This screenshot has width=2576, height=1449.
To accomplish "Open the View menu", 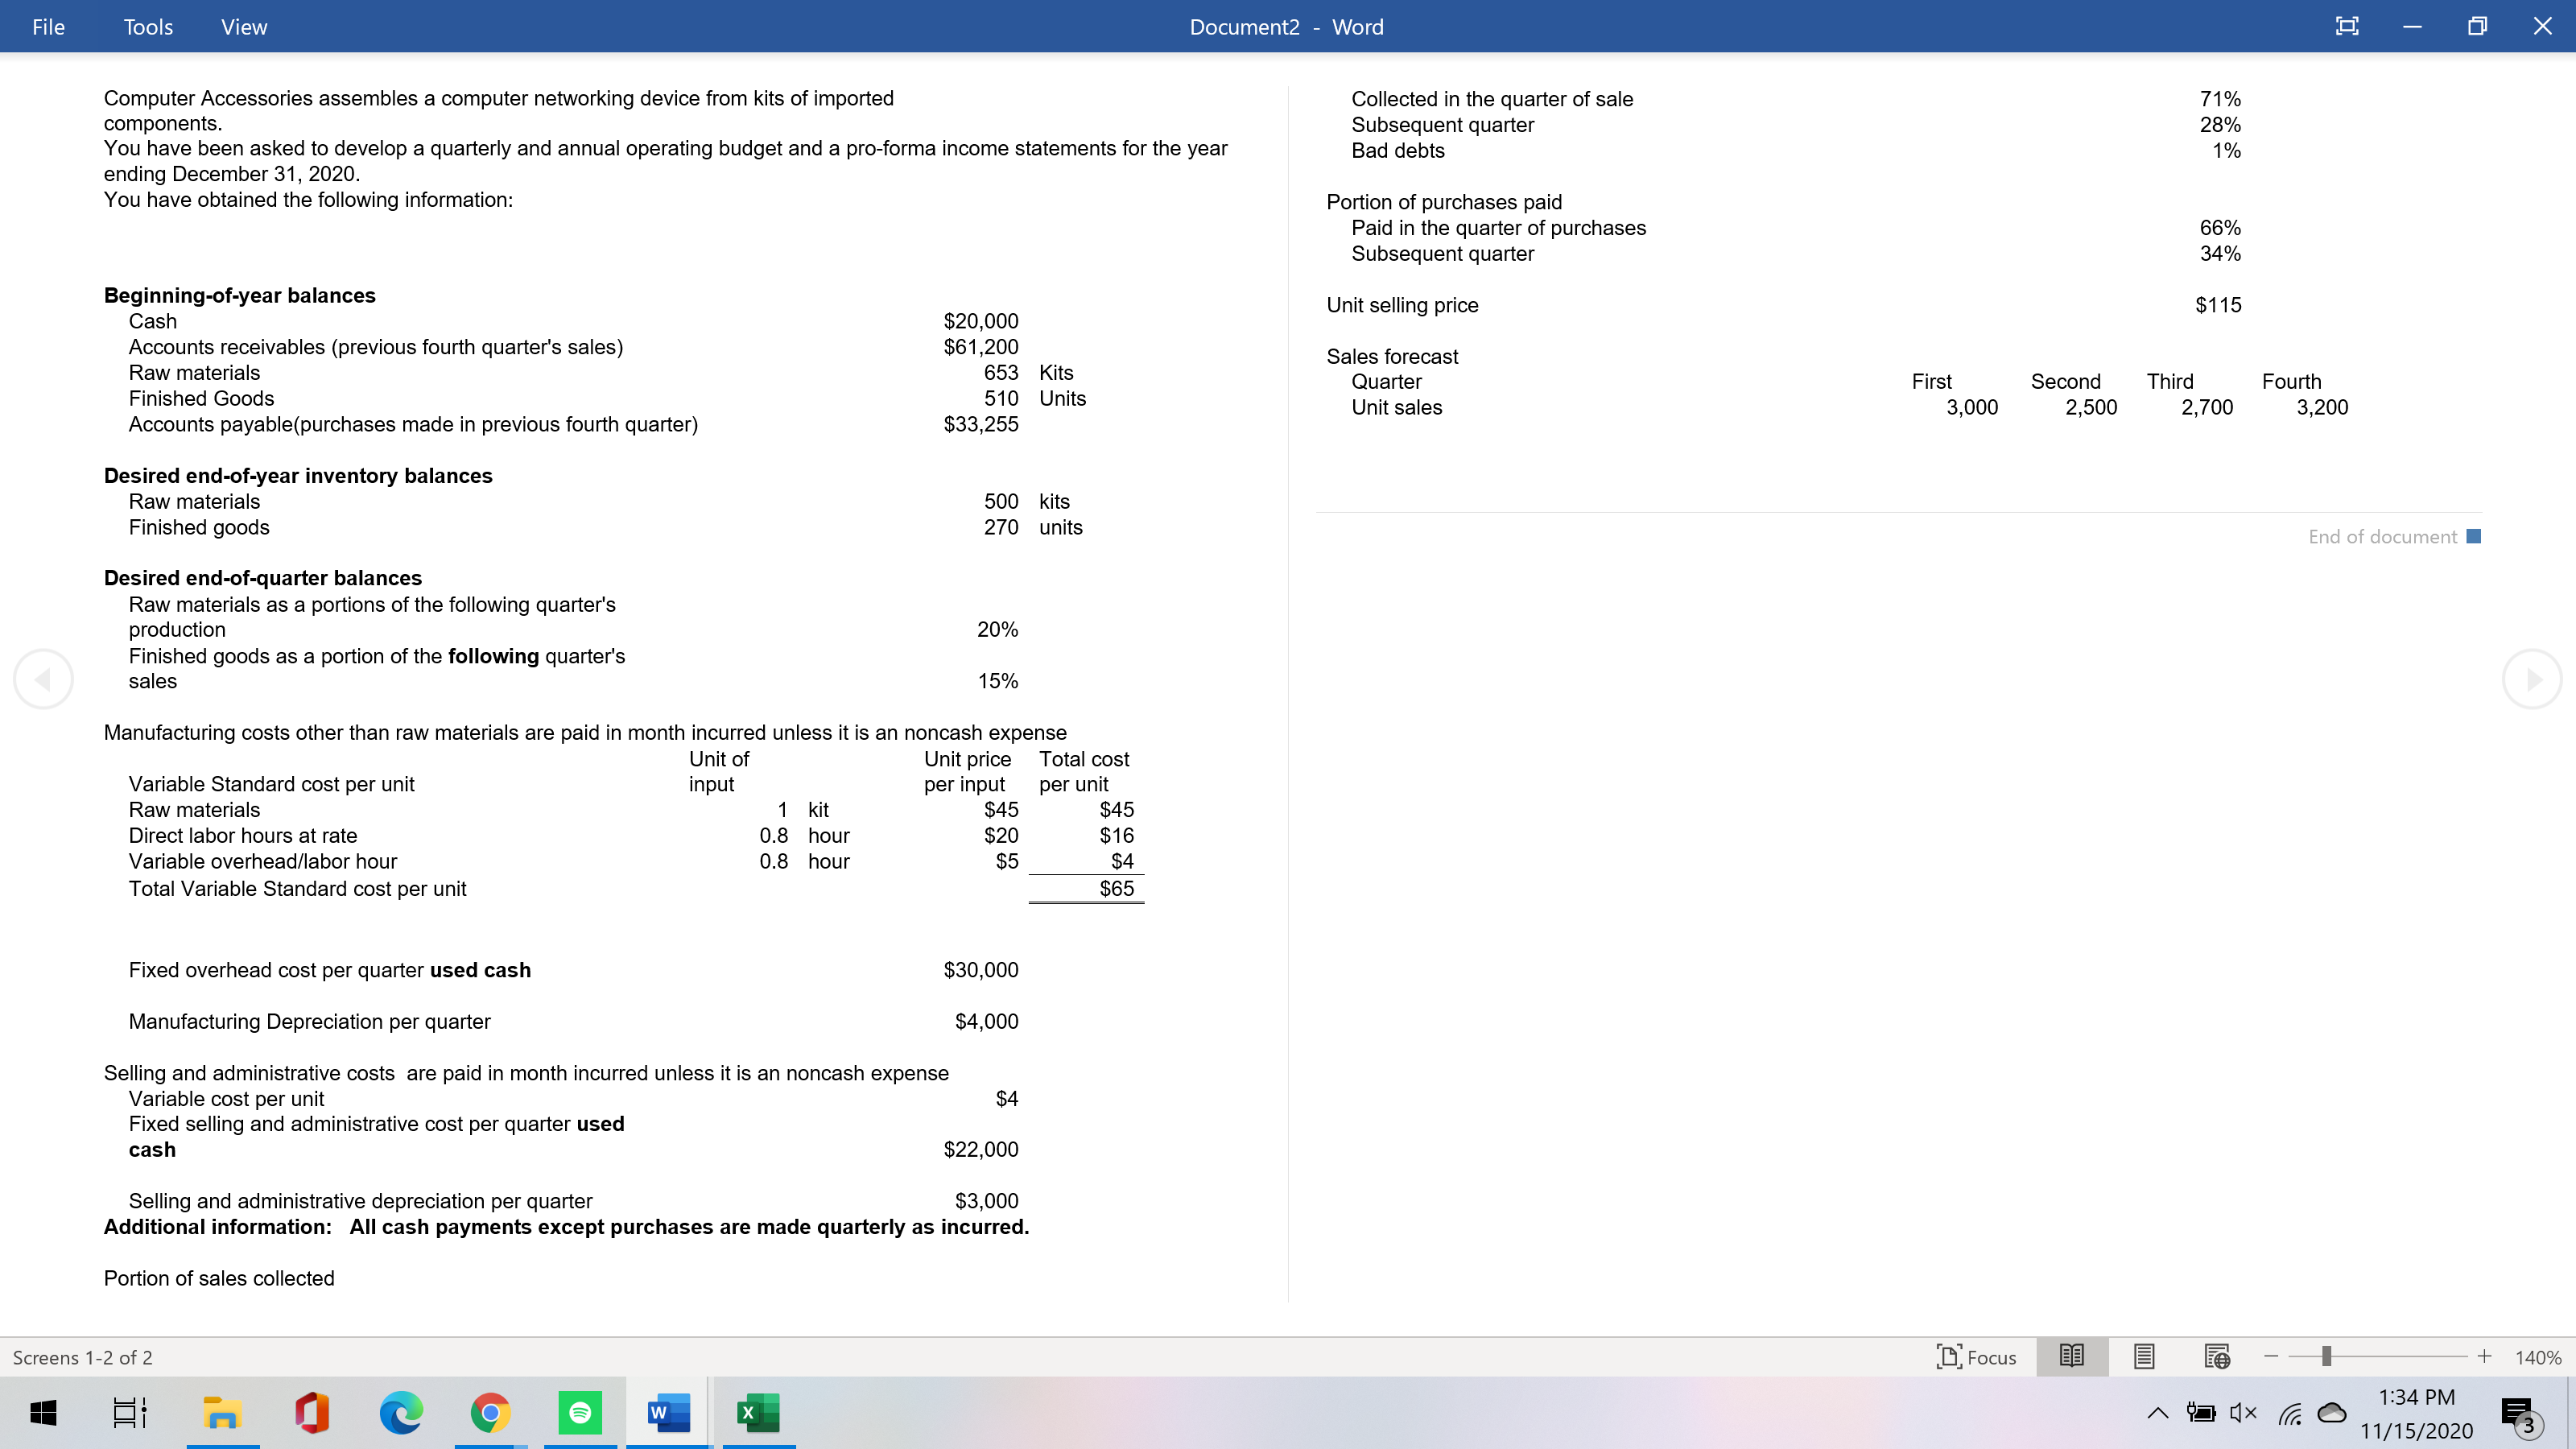I will click(x=244, y=27).
